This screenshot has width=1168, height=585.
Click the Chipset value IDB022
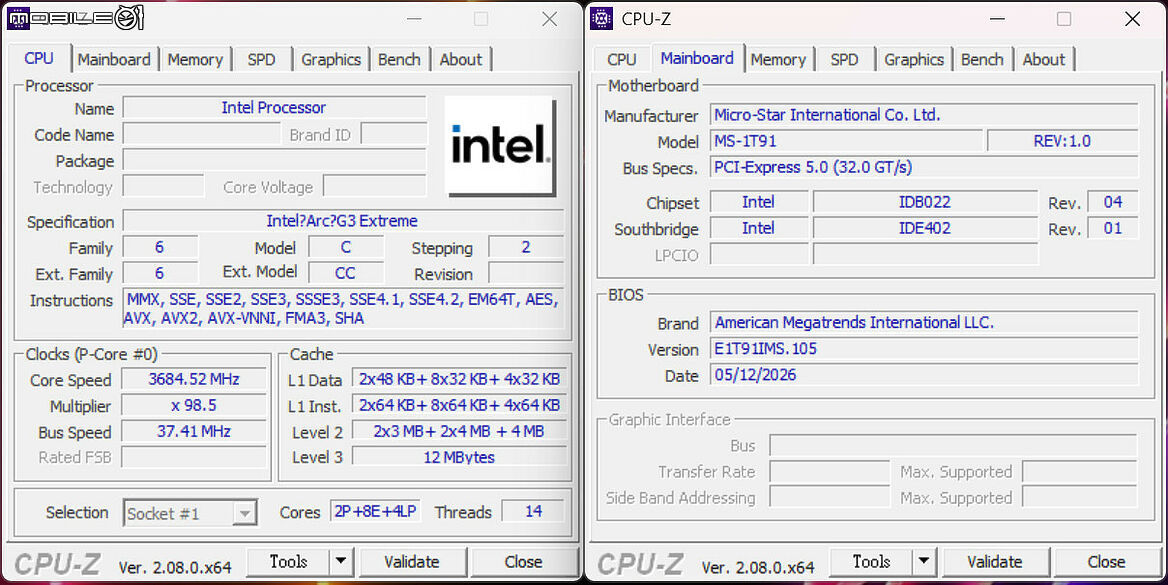pos(925,202)
